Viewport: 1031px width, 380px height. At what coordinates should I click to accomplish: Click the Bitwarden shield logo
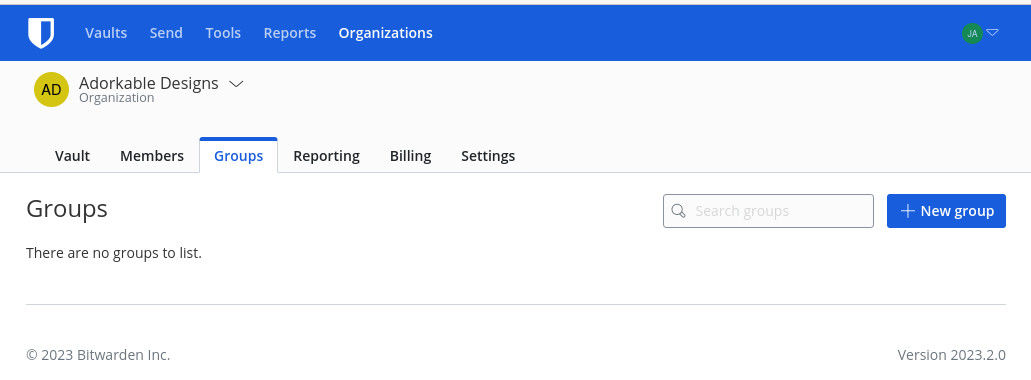click(x=41, y=33)
